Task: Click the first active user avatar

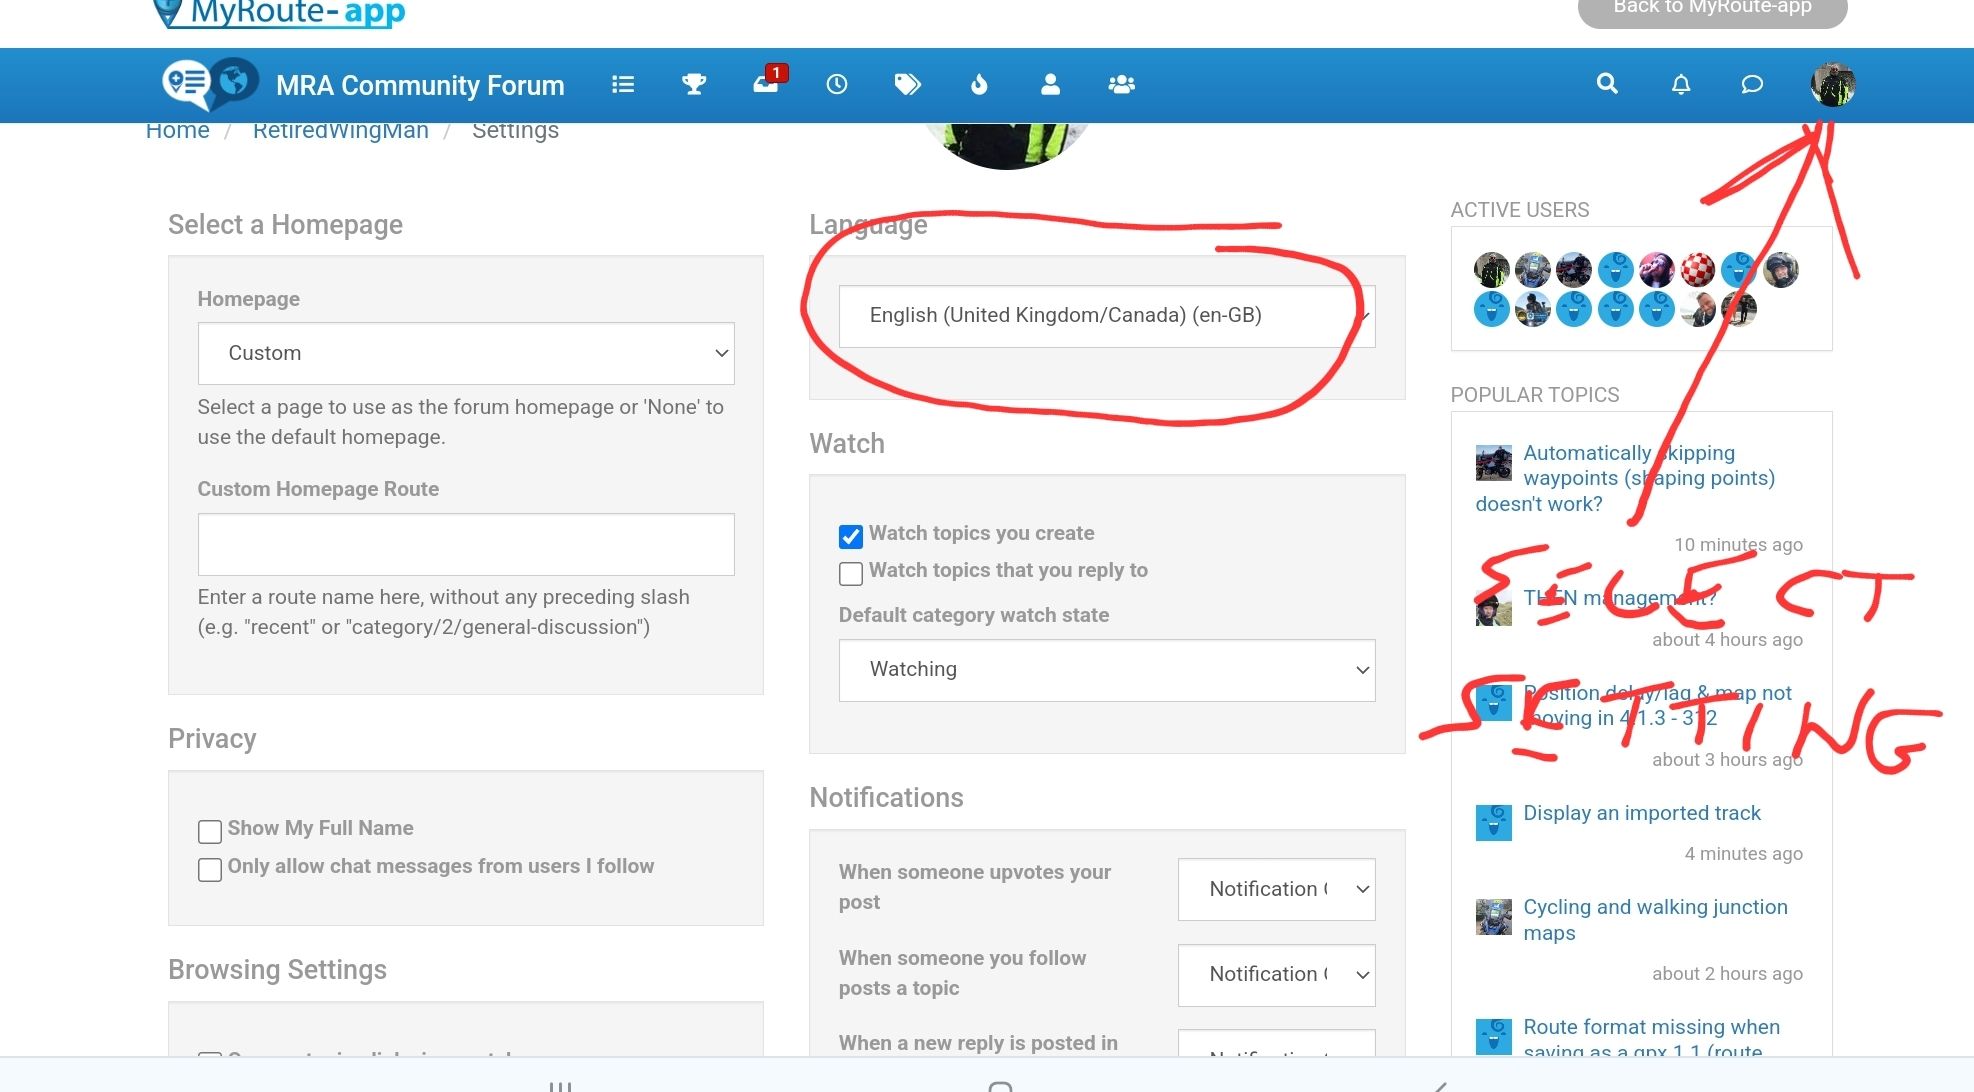Action: pyautogui.click(x=1491, y=270)
